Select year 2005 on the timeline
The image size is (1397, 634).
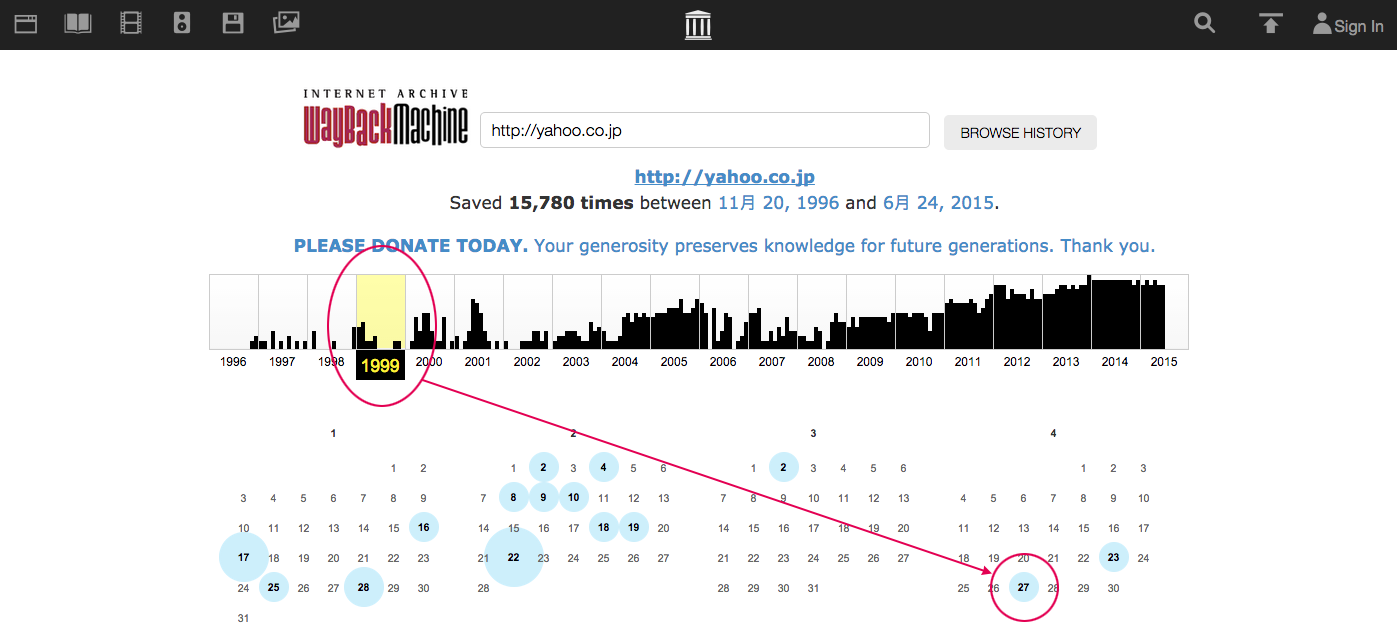click(x=674, y=362)
